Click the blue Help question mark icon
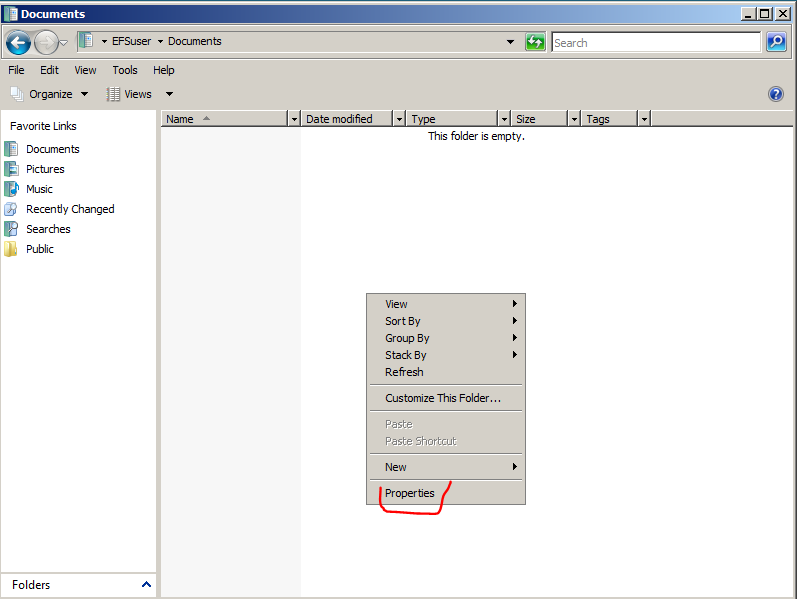This screenshot has height=599, width=797. click(776, 94)
